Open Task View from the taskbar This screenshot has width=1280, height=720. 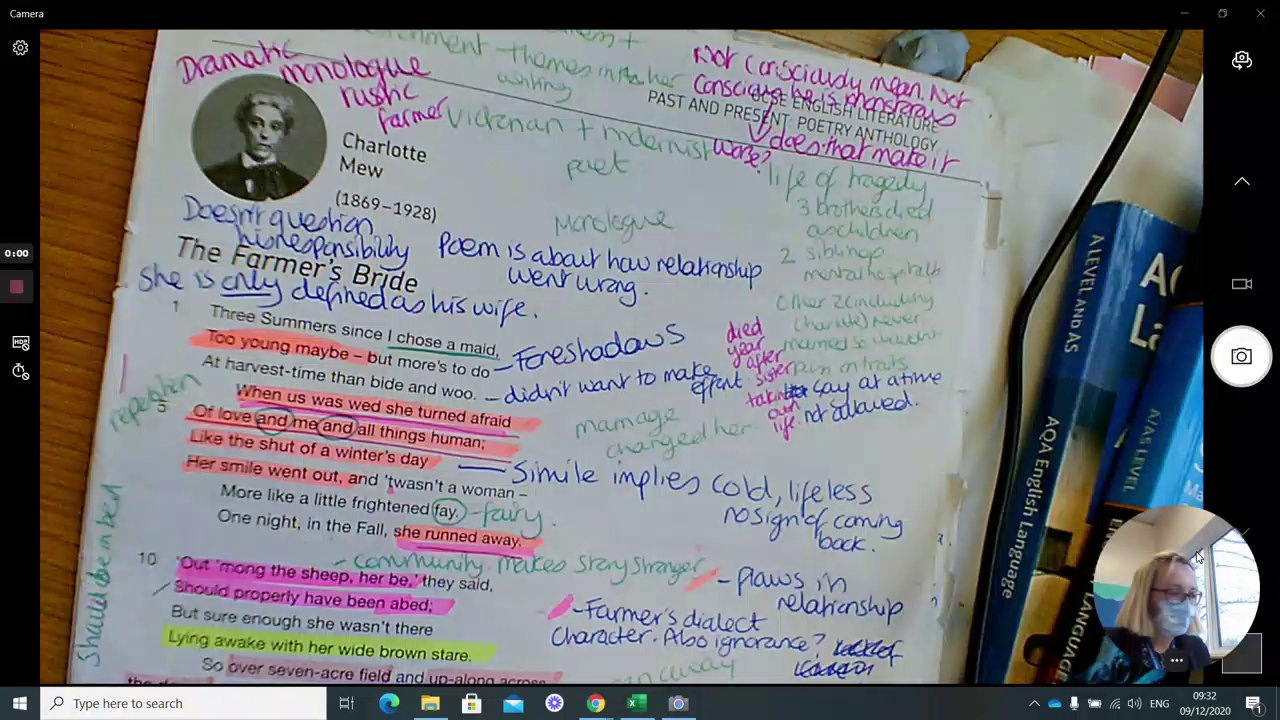point(347,703)
